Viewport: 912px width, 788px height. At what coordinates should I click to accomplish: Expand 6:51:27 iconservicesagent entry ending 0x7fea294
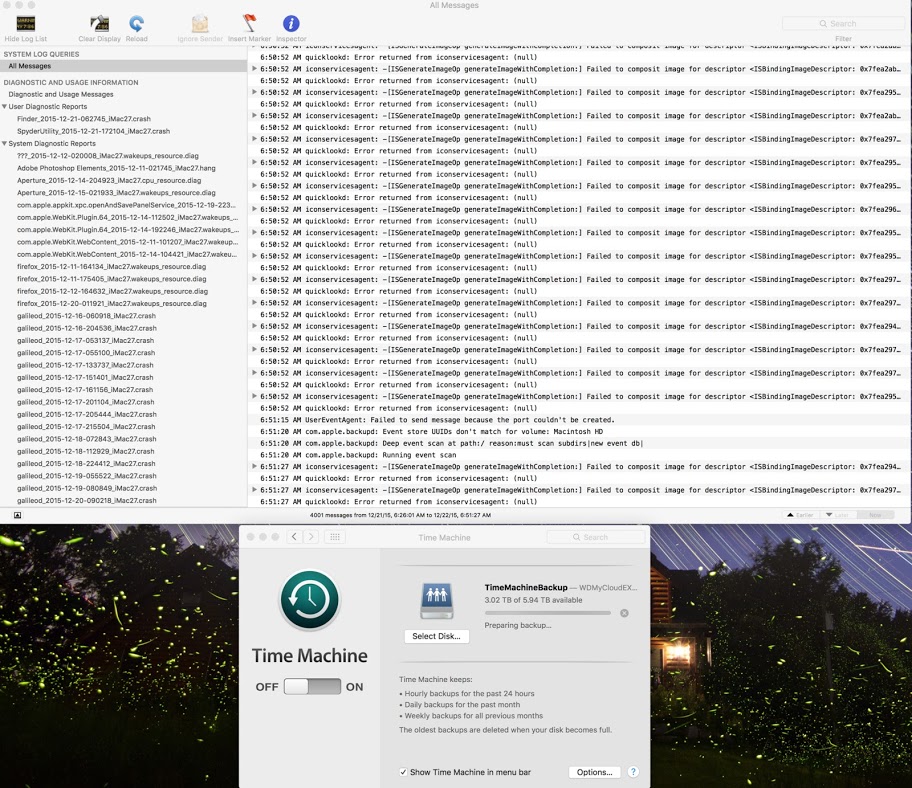[254, 466]
